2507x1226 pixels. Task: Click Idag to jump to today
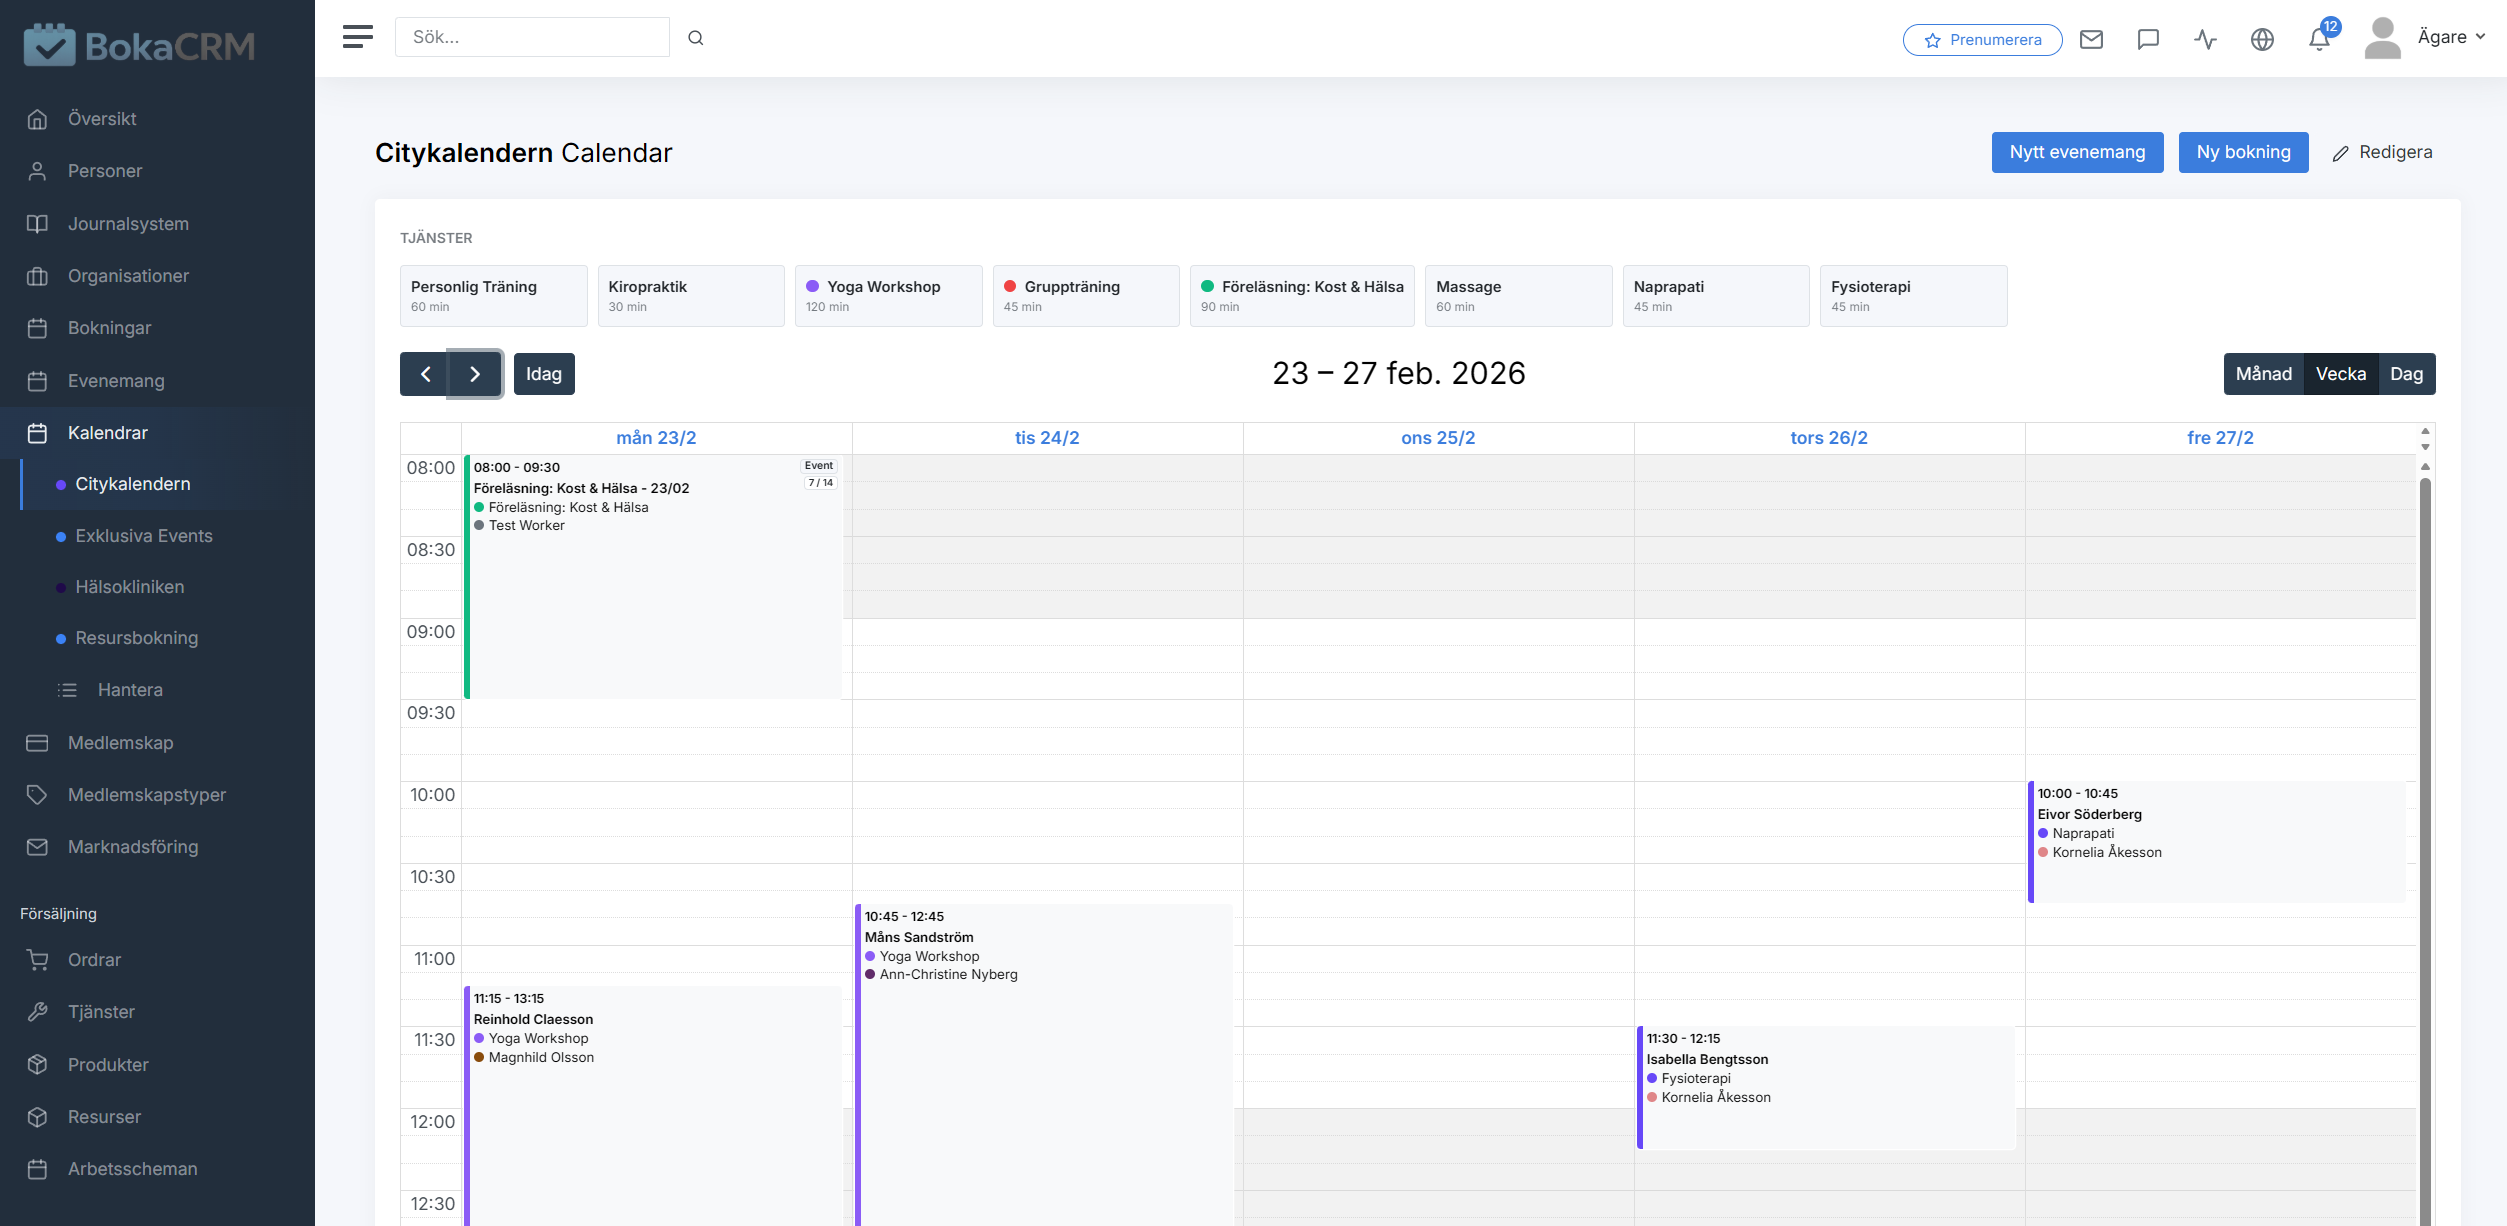544,373
